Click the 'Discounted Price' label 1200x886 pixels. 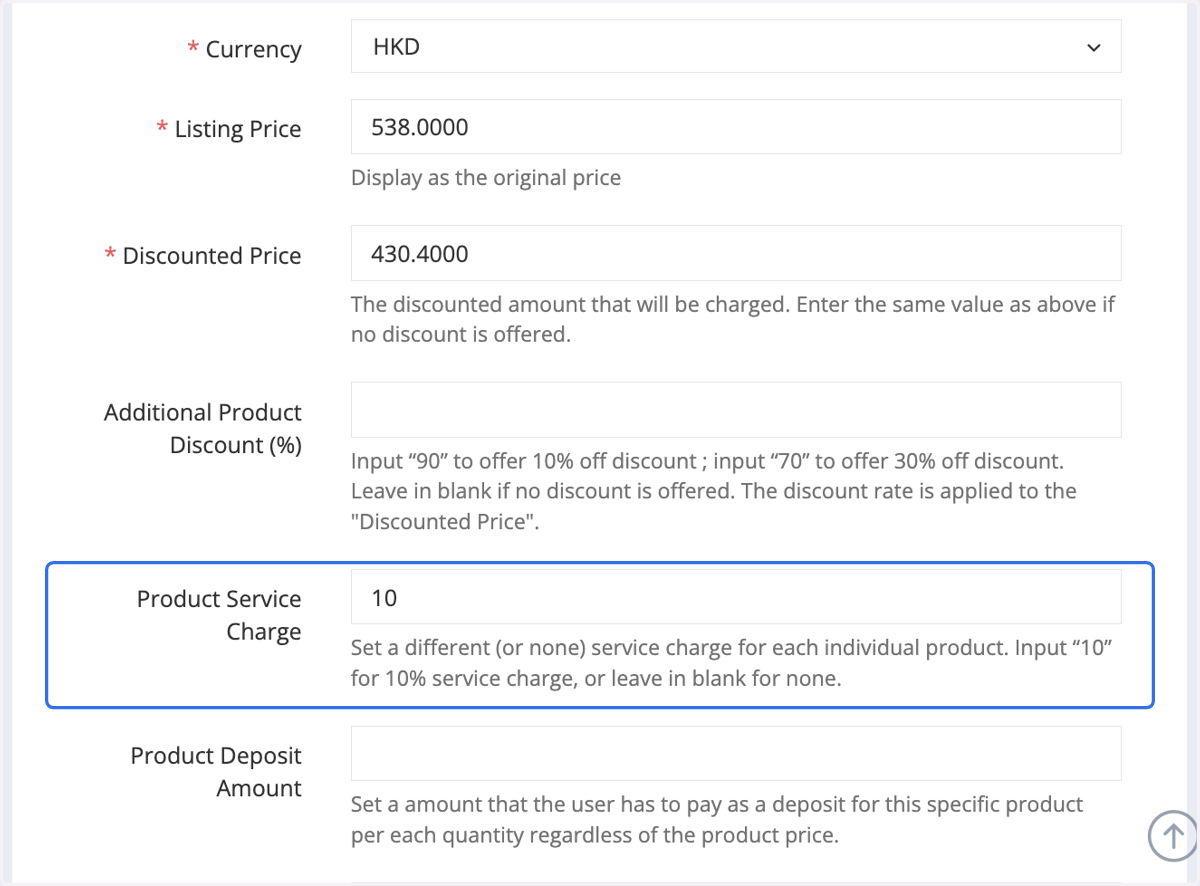coord(212,256)
